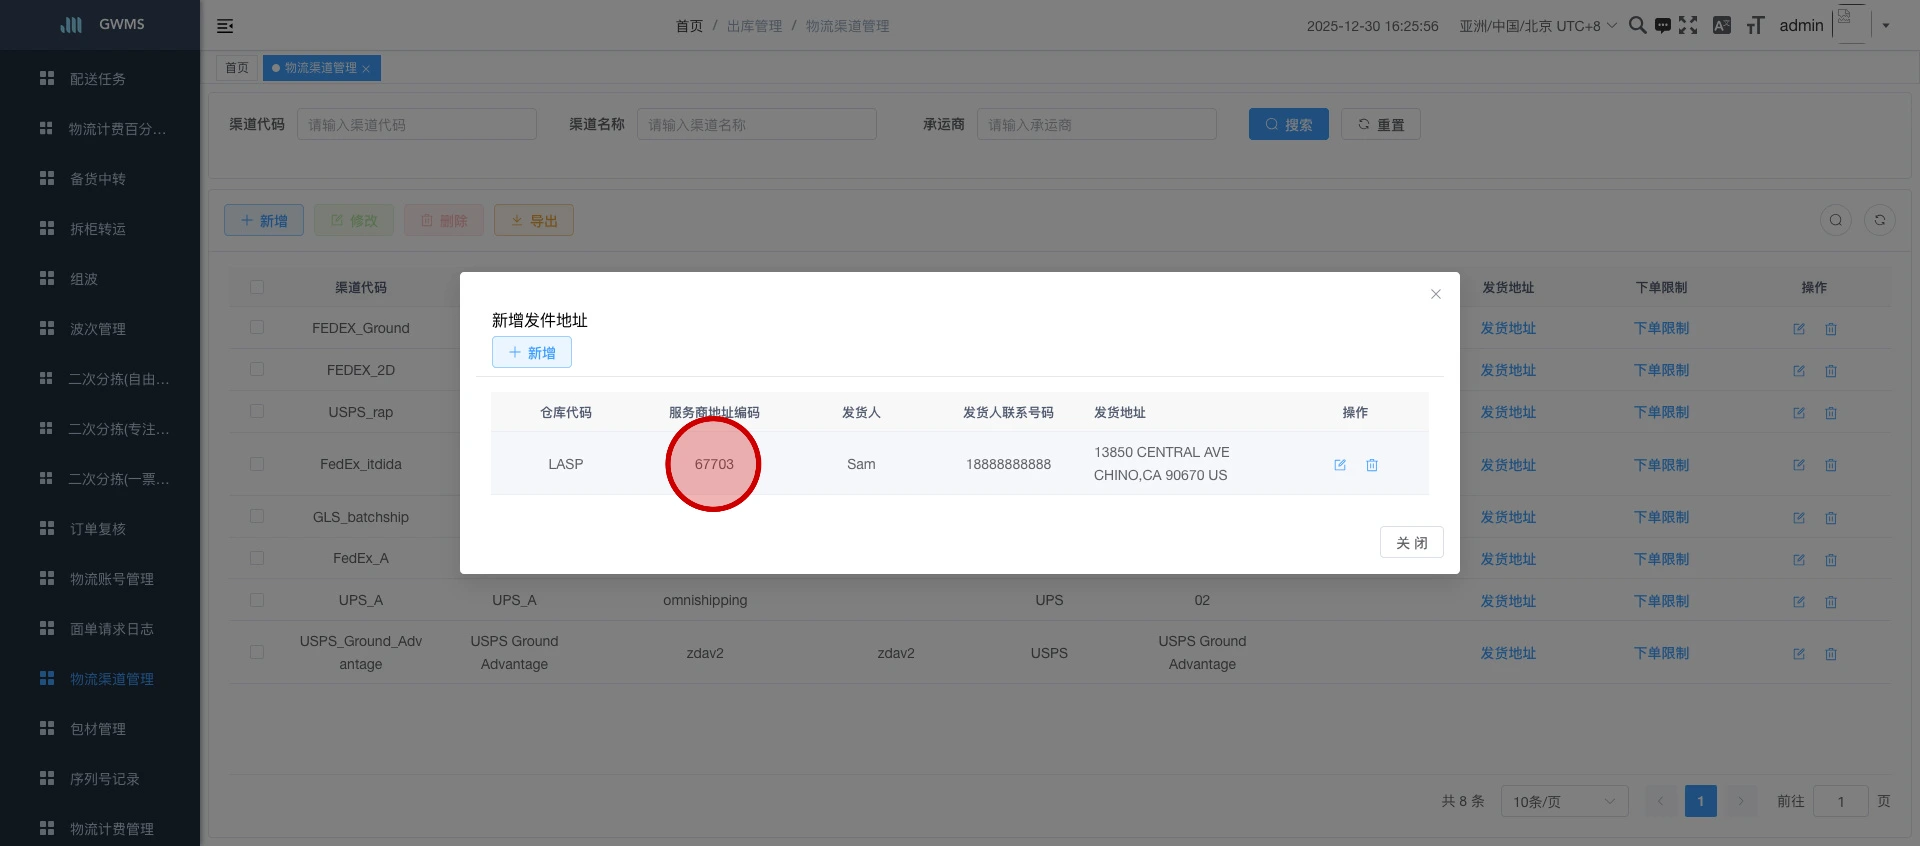Screen dimensions: 1920x846
Task: Click the round table refresh icon
Action: (x=1880, y=220)
